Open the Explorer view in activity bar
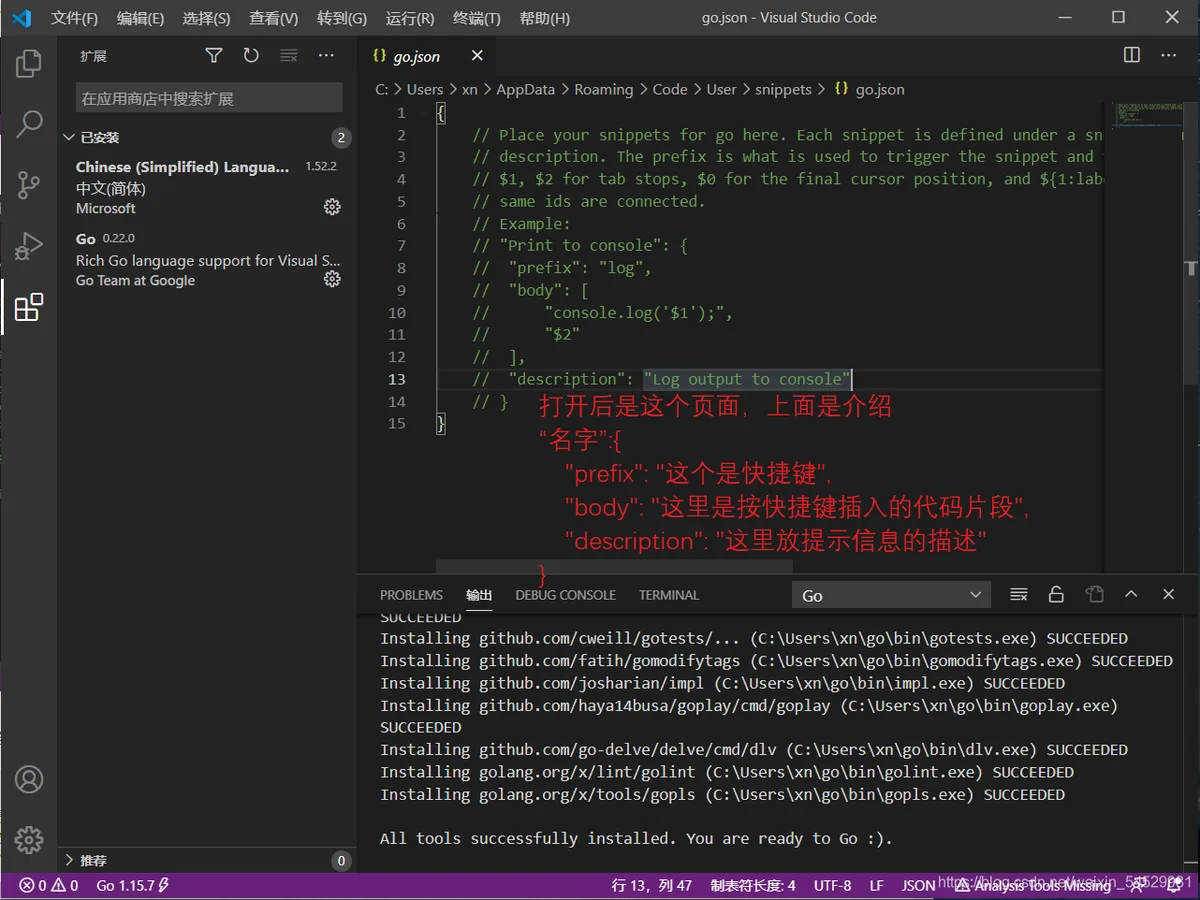 point(29,64)
